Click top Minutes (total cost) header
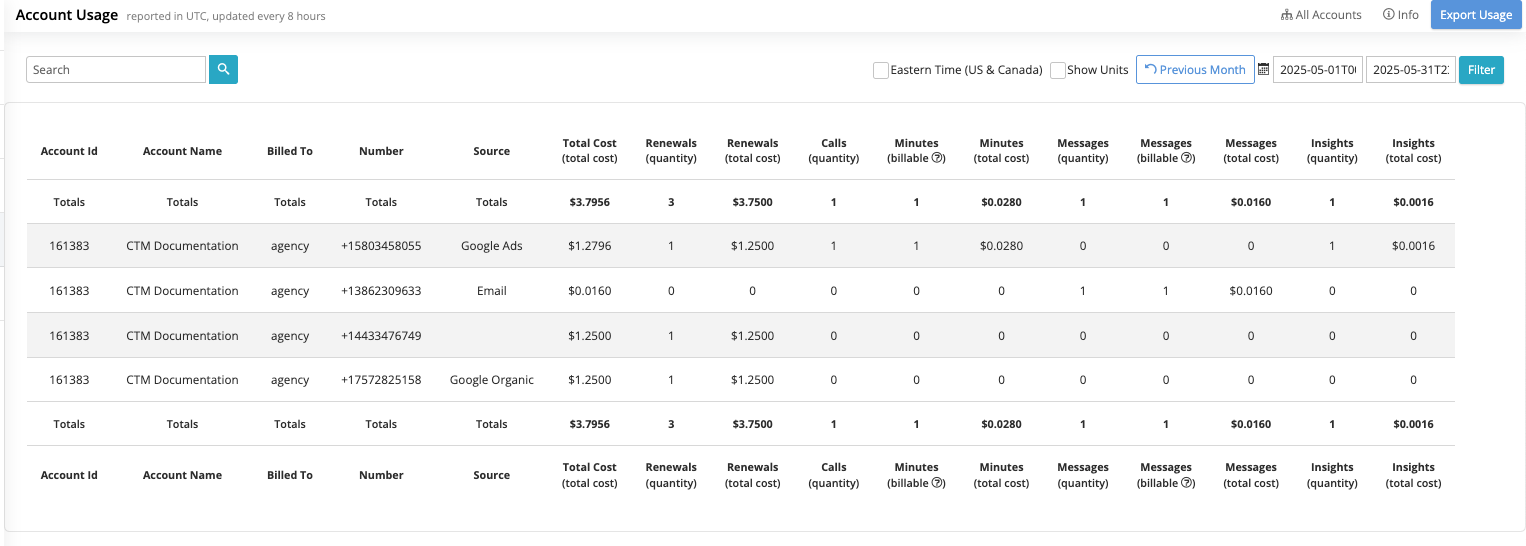 pos(1001,151)
